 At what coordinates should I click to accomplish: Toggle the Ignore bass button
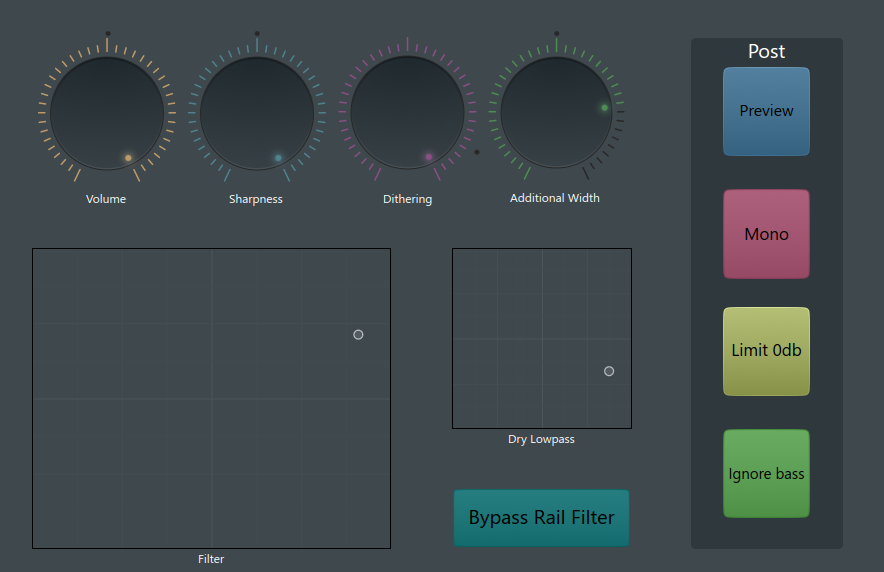pos(766,473)
